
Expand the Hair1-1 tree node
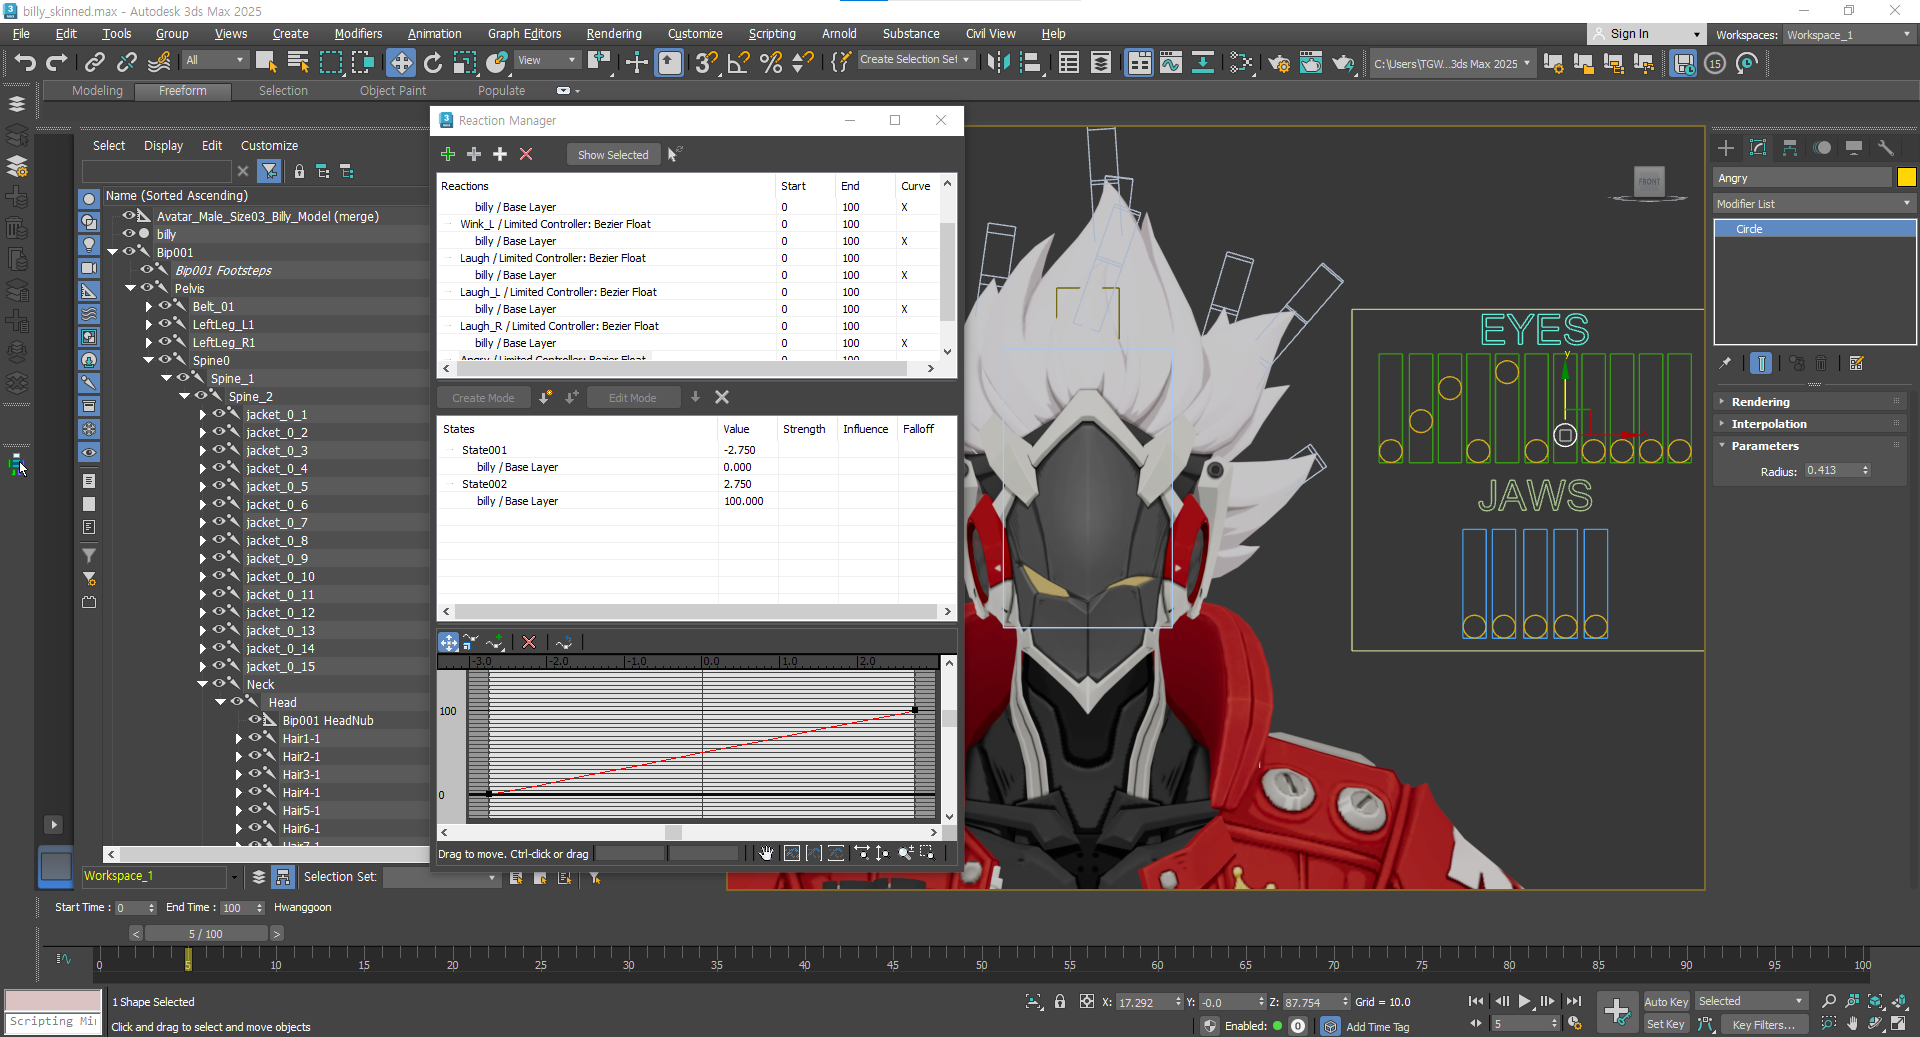239,738
